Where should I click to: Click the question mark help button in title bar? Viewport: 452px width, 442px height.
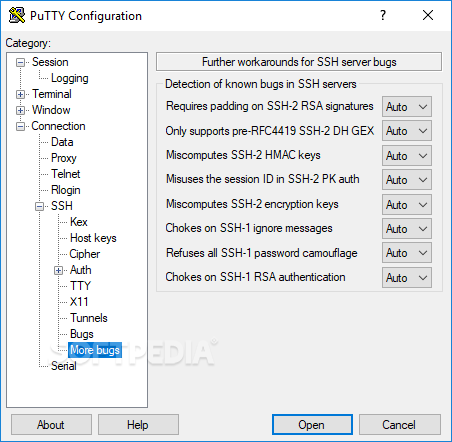point(383,15)
